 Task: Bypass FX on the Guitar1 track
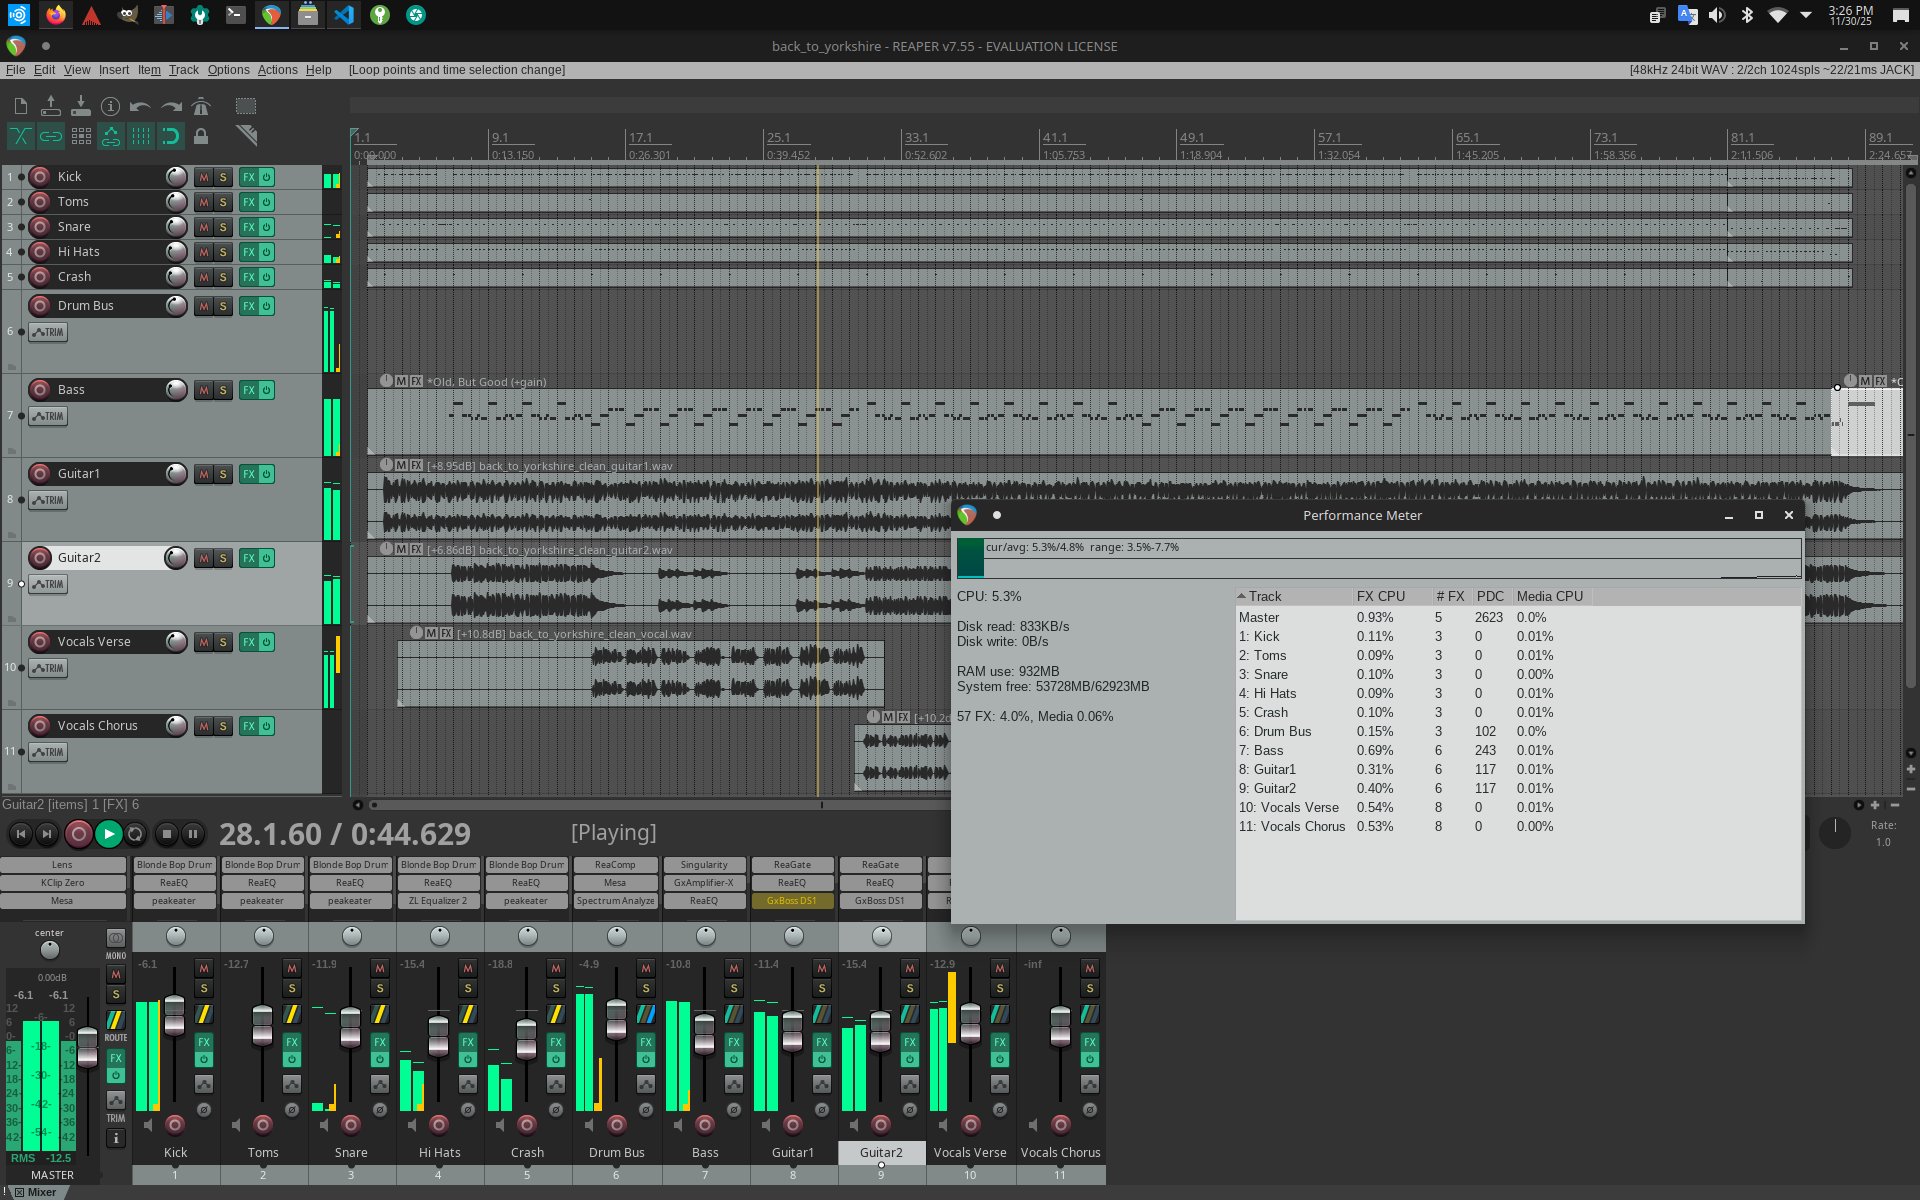pyautogui.click(x=267, y=474)
